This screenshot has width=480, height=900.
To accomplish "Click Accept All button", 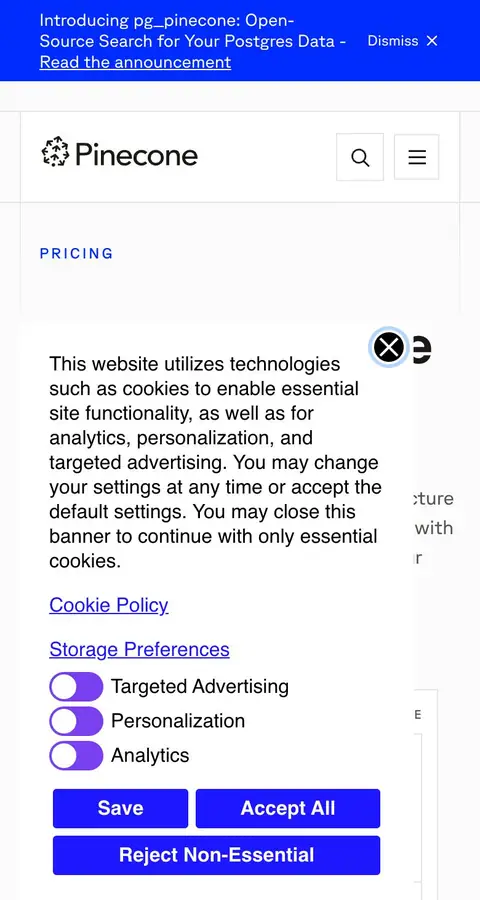I will [288, 808].
